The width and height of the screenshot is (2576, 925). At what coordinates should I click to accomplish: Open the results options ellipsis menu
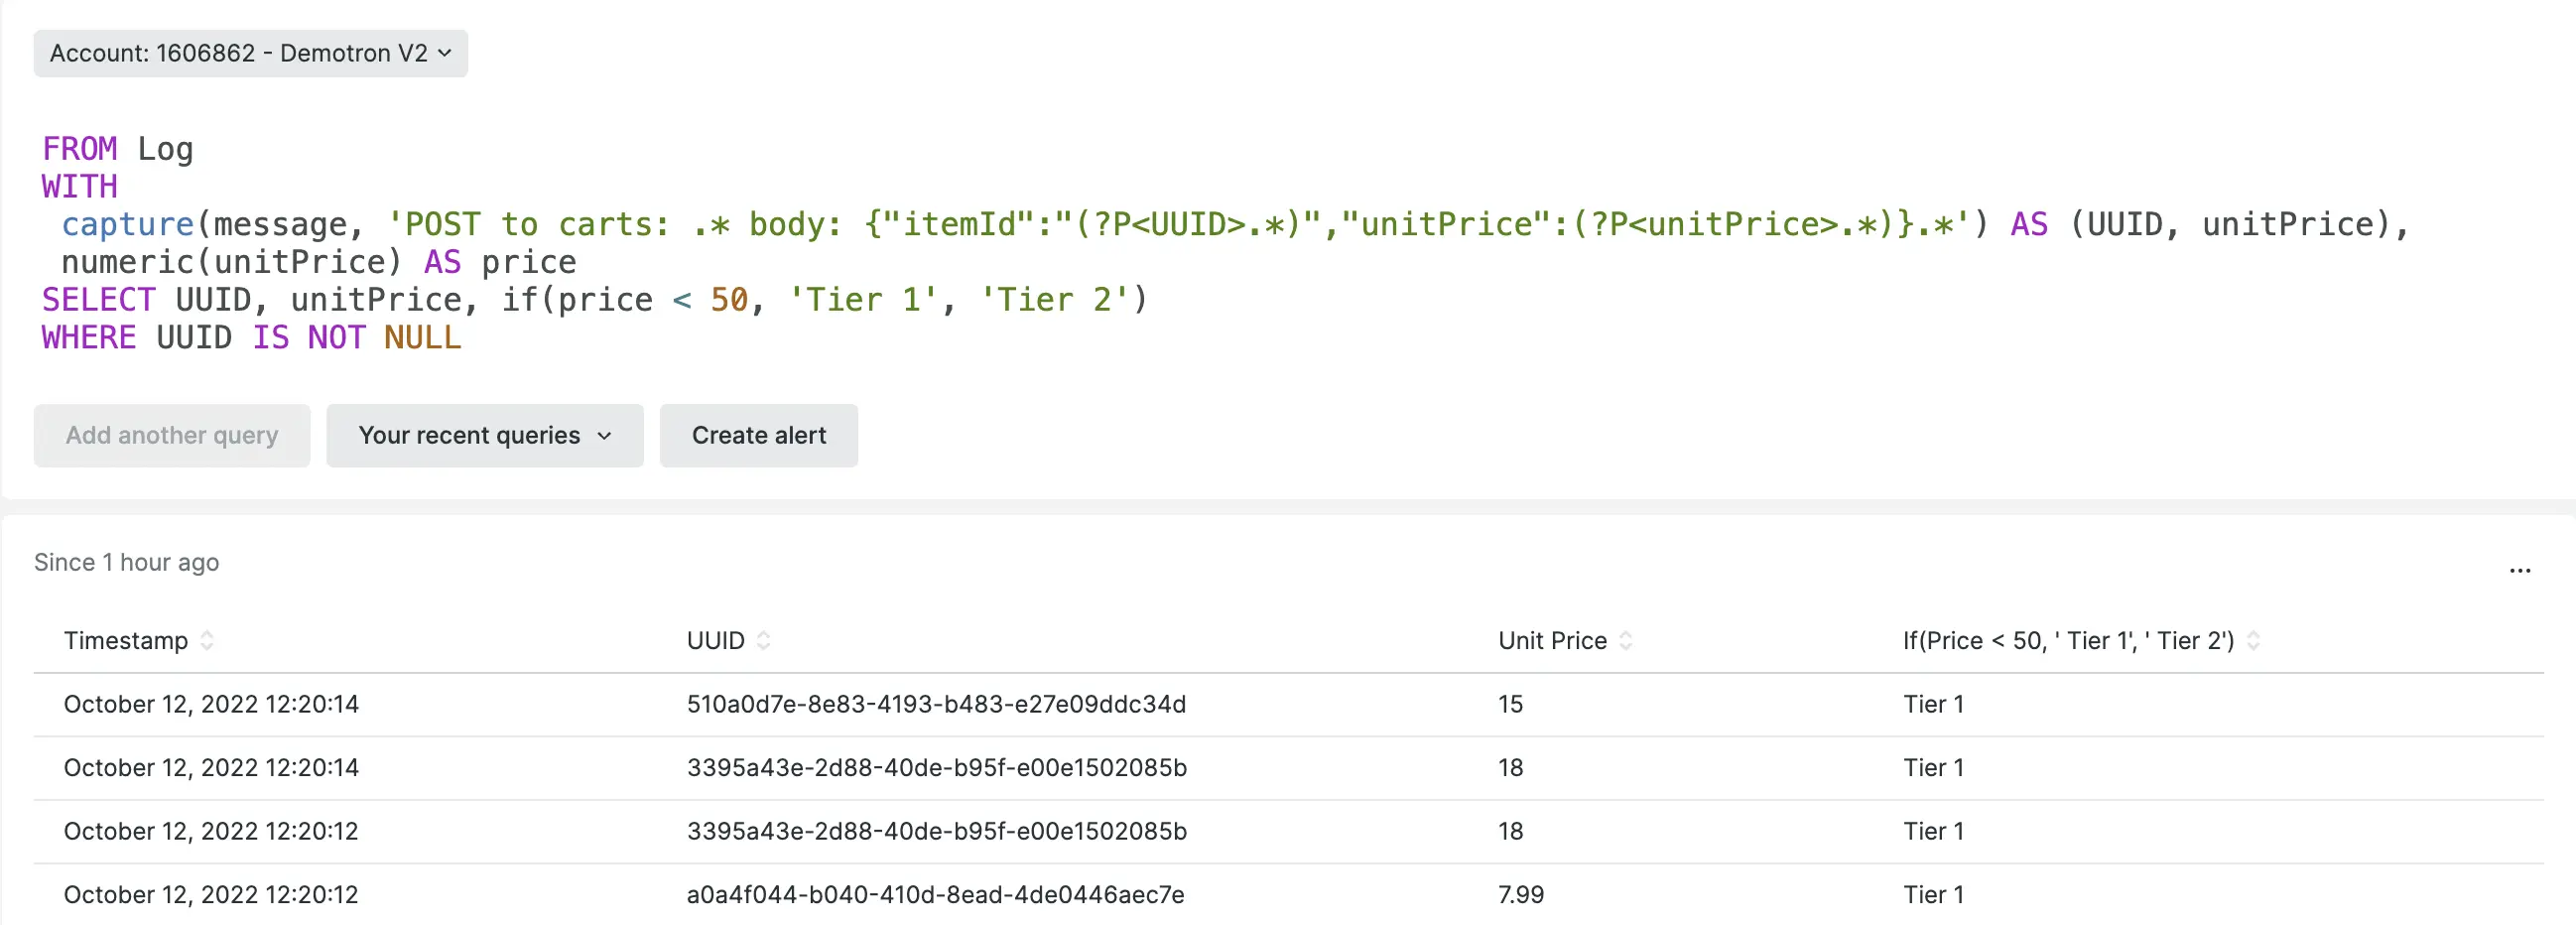click(2519, 570)
